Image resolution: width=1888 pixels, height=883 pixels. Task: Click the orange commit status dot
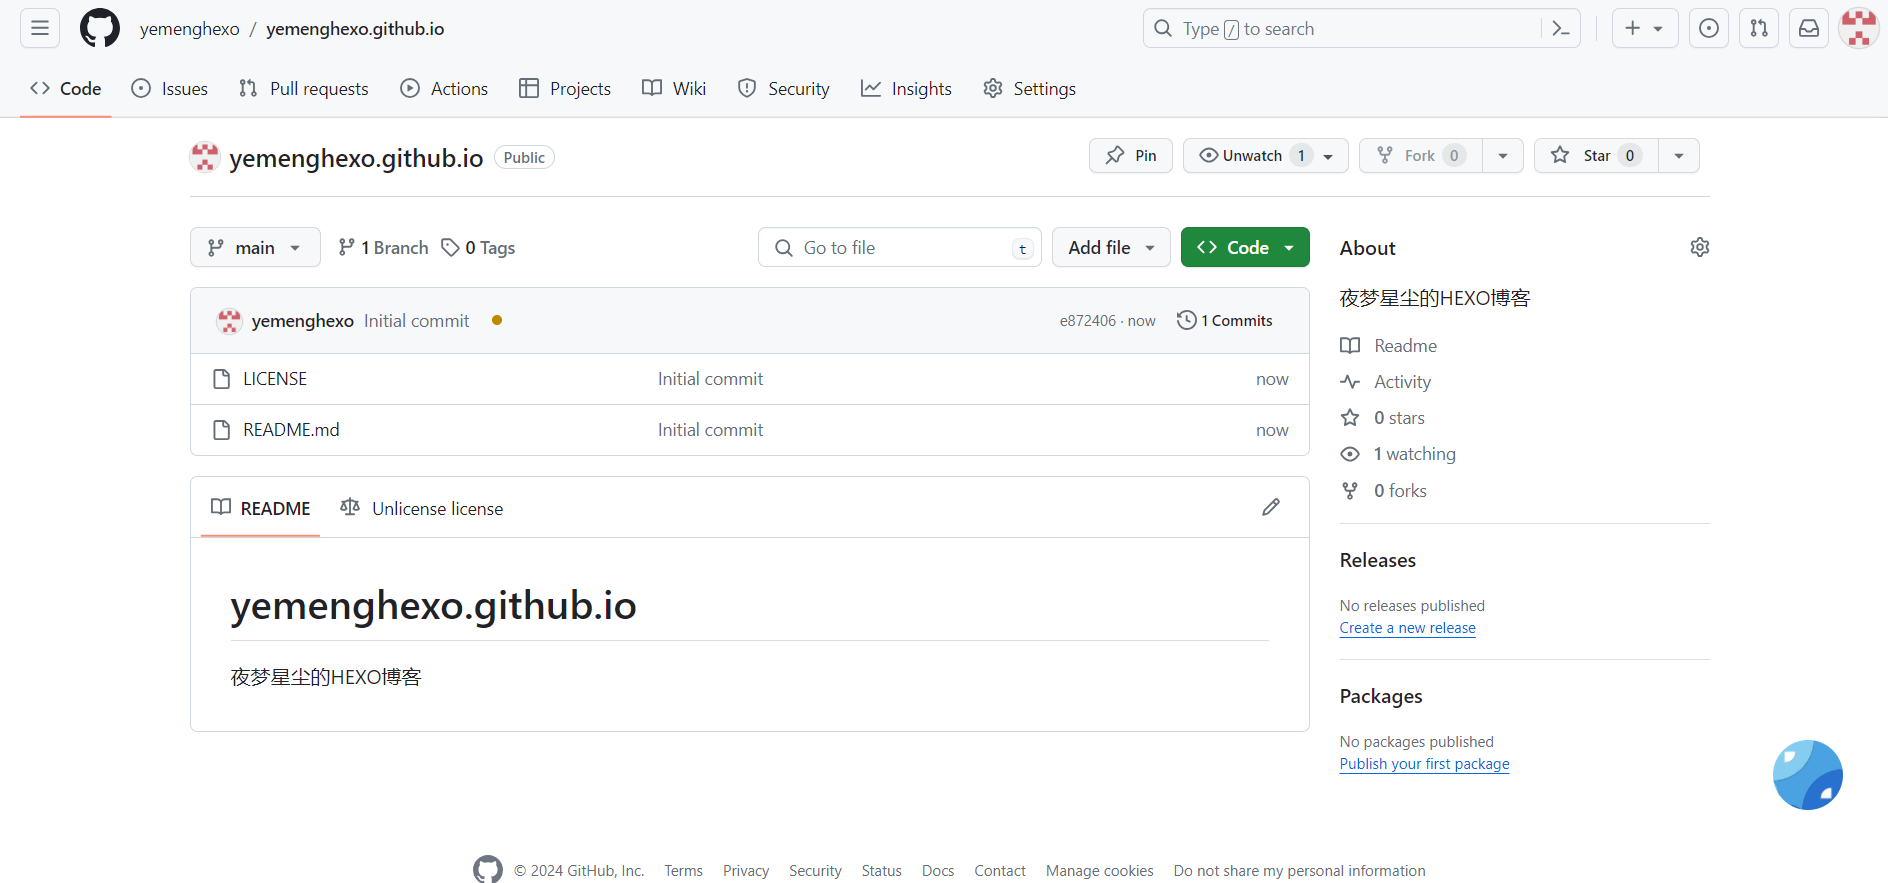pos(497,320)
